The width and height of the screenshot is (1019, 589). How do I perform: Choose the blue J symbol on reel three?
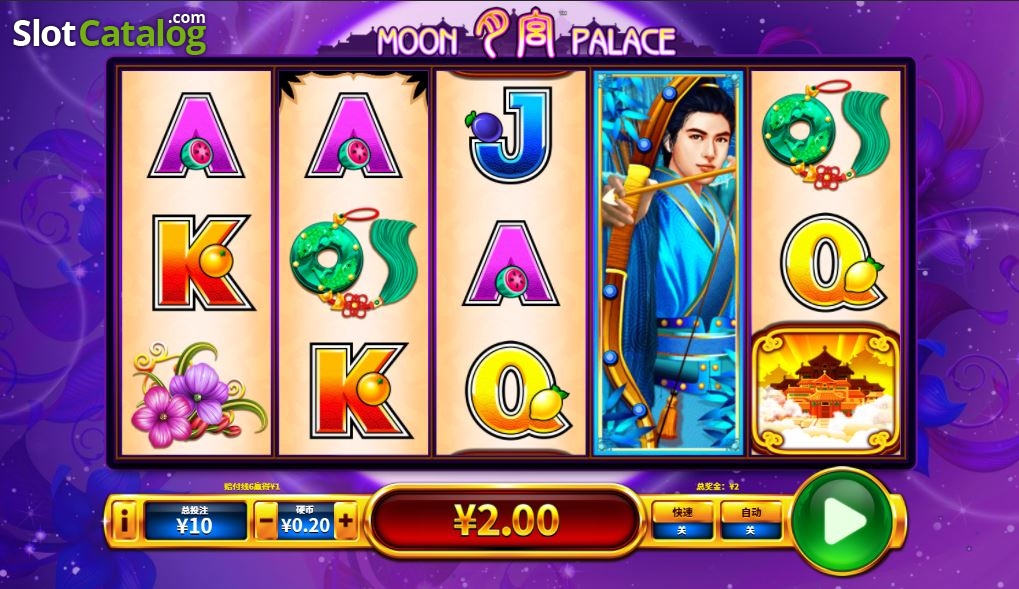tap(510, 135)
